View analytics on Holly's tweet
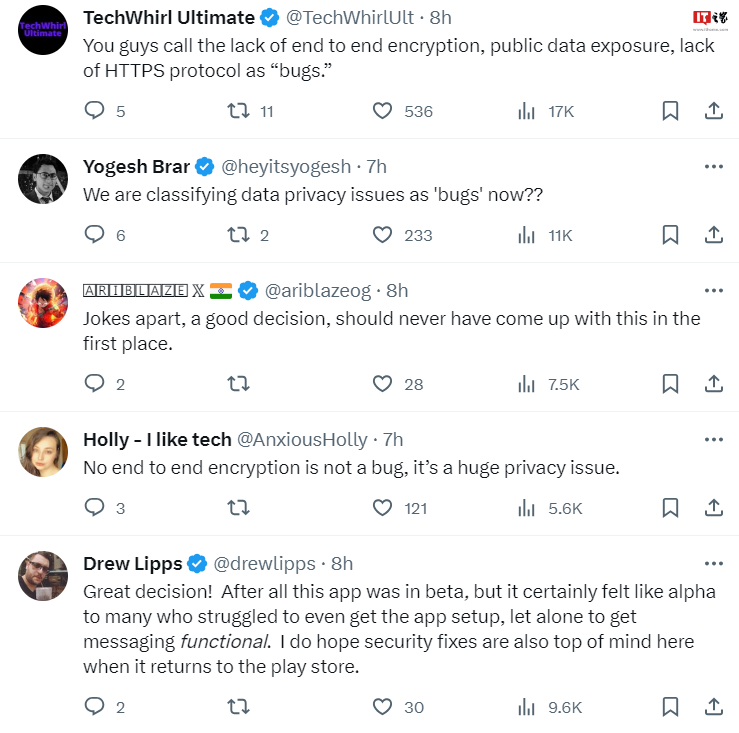739x733 pixels. pyautogui.click(x=526, y=508)
